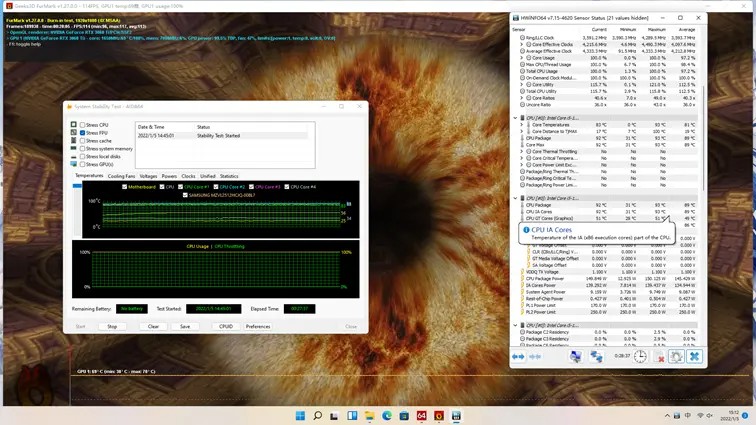Click the HWiNFO Maximum column header
This screenshot has width=756, height=425.
pyautogui.click(x=656, y=29)
